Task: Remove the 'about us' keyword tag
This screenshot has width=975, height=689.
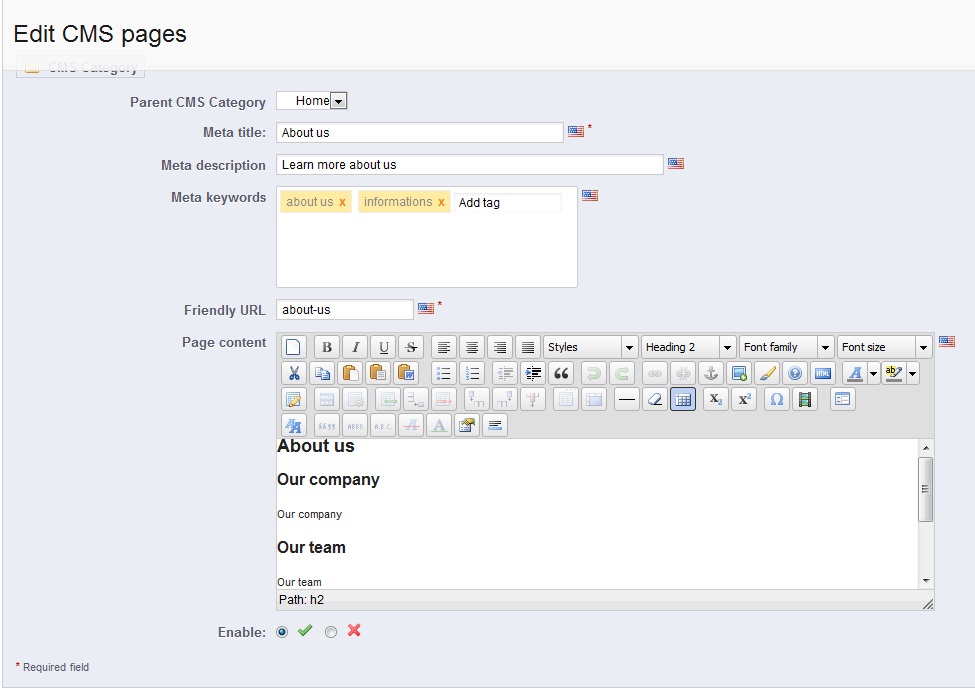Action: click(x=342, y=203)
